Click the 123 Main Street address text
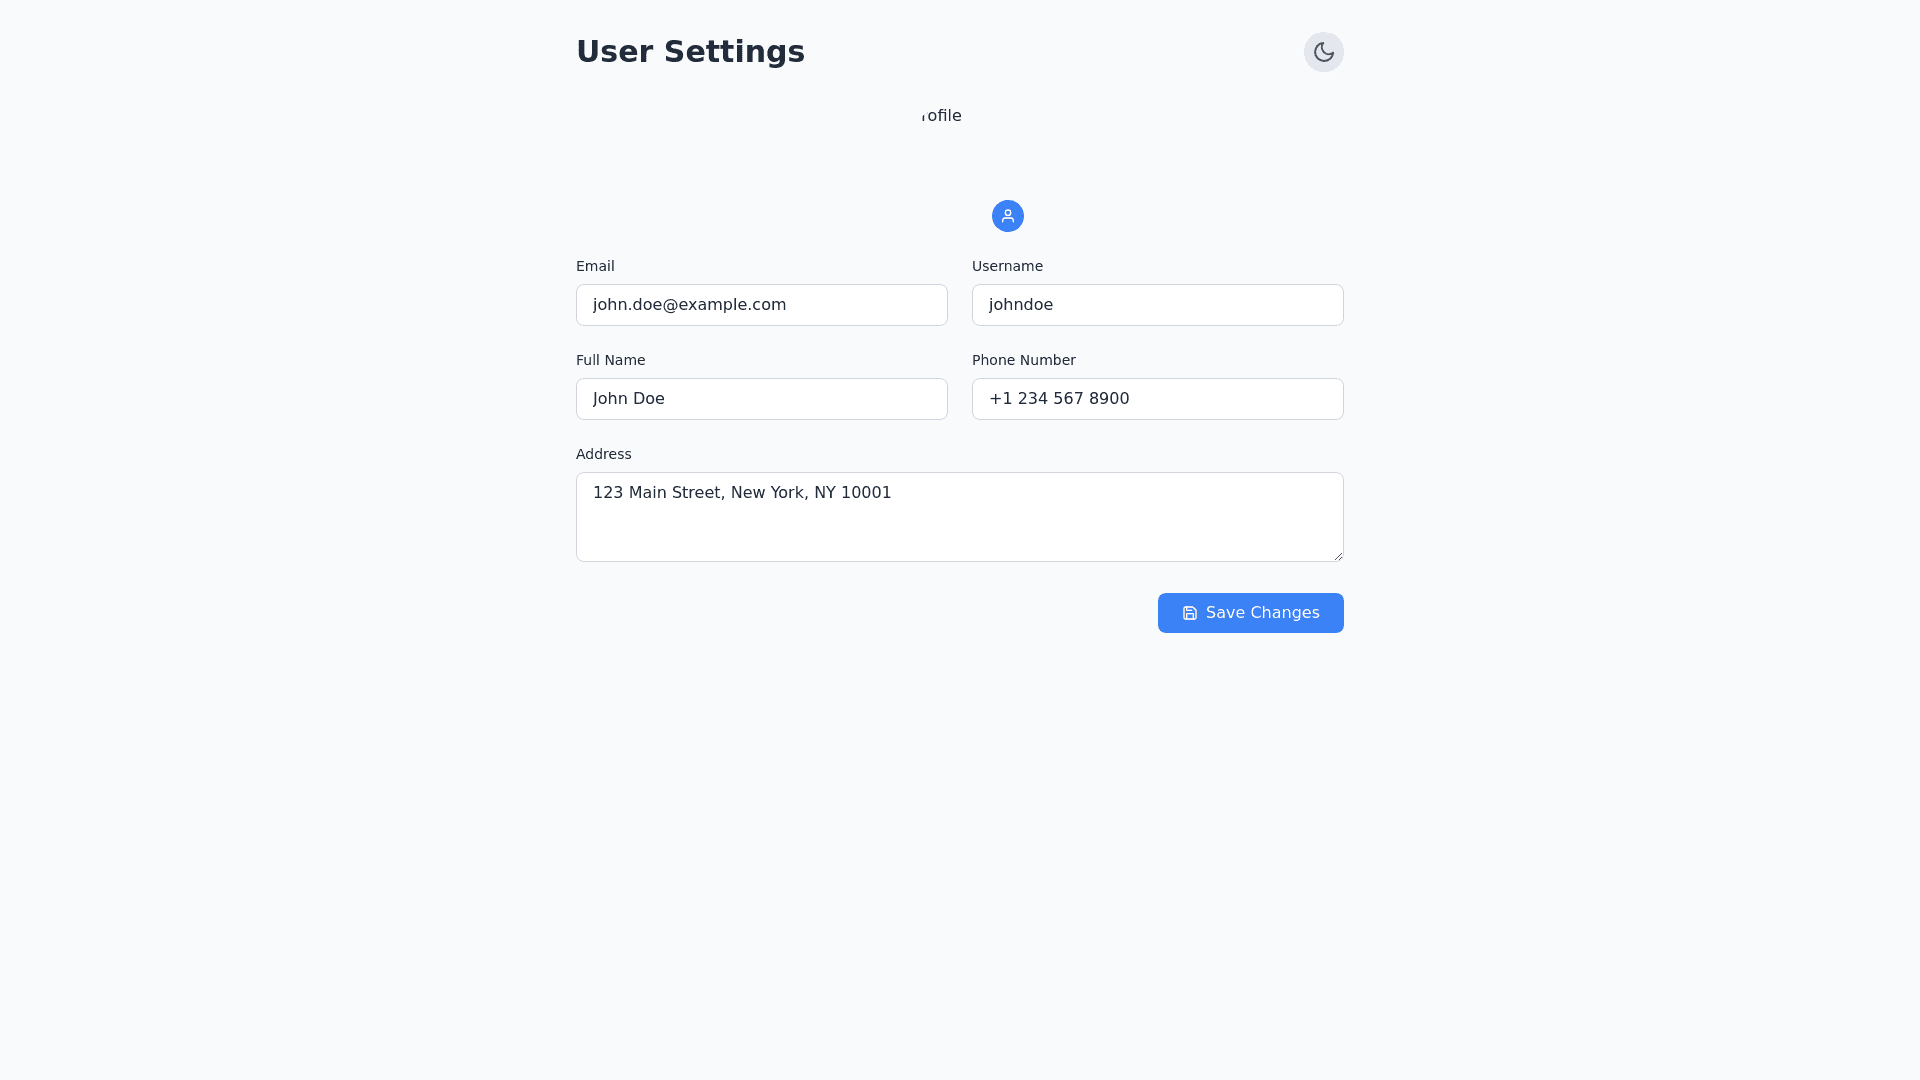Image resolution: width=1920 pixels, height=1080 pixels. tap(741, 493)
